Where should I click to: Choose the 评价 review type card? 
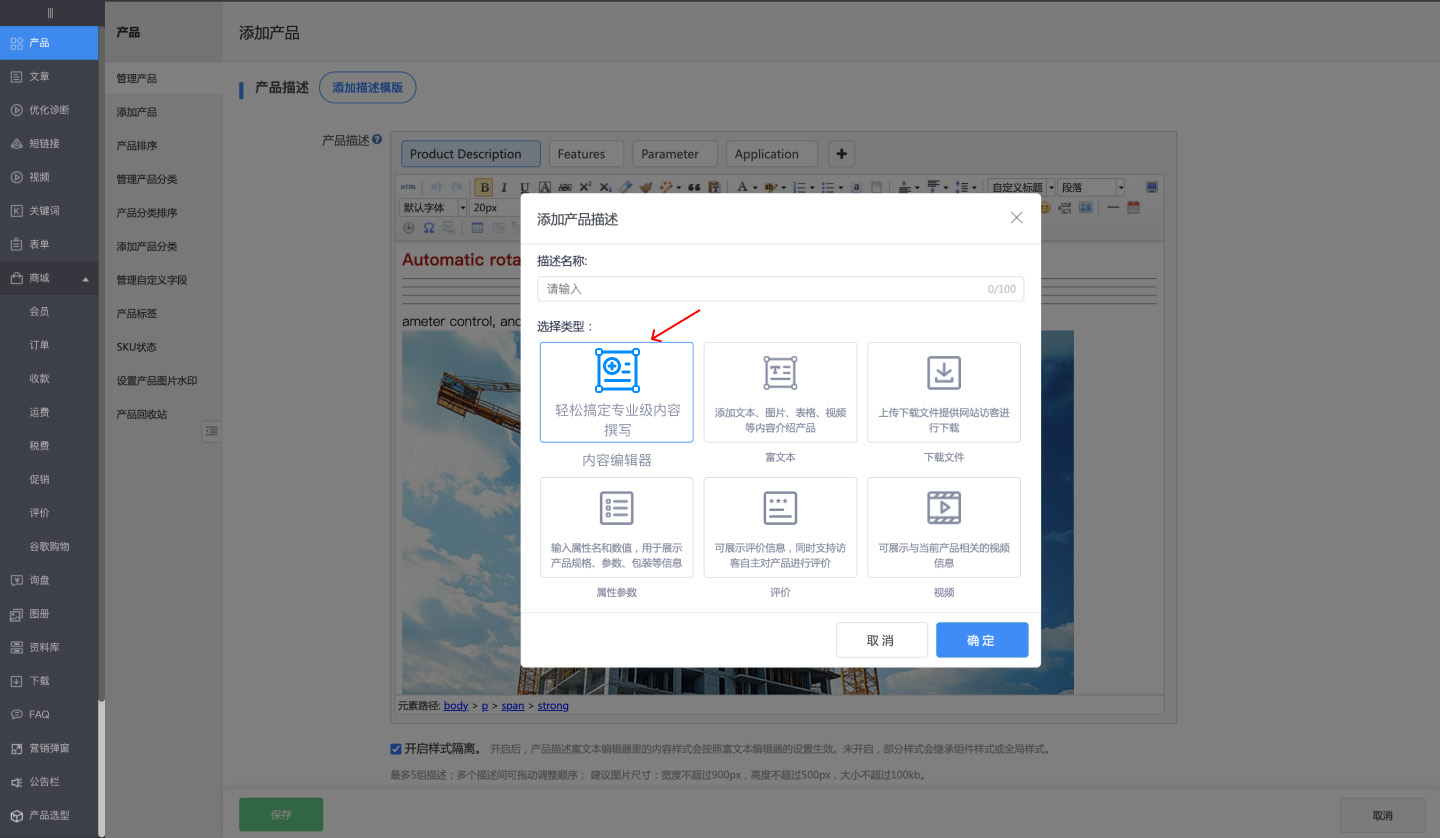pyautogui.click(x=780, y=527)
